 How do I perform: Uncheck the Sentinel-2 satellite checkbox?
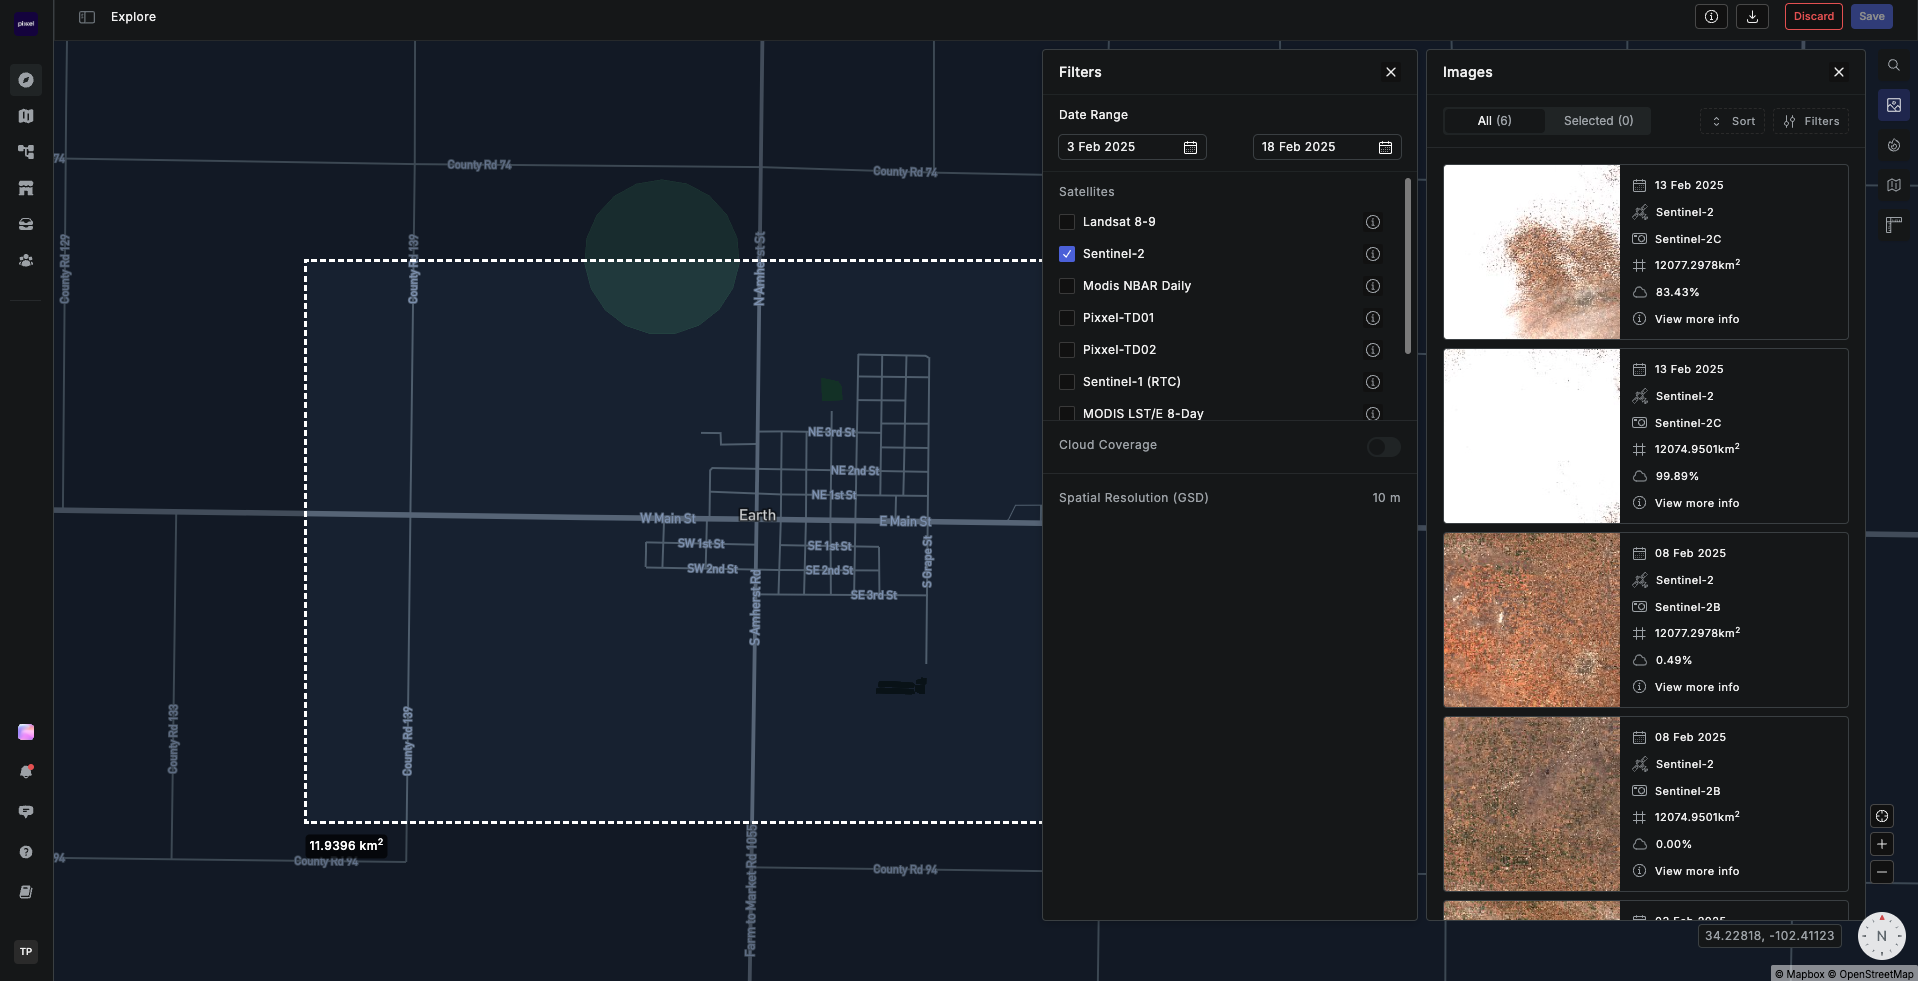point(1067,254)
